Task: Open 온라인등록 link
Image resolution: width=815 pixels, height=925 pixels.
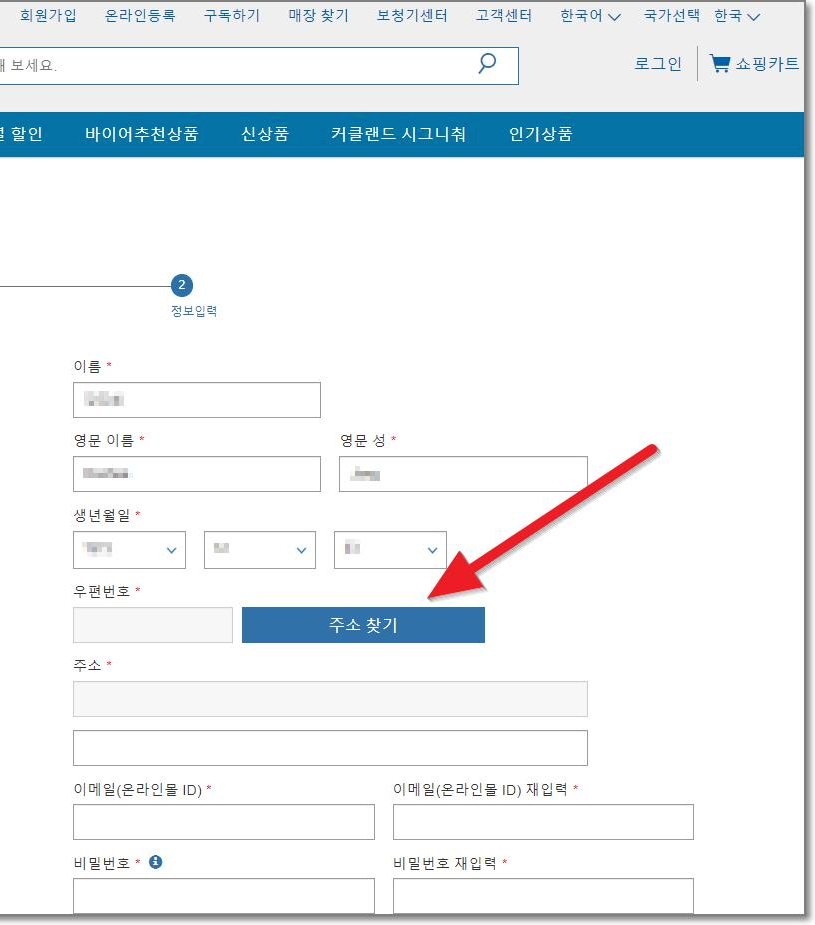Action: (140, 15)
